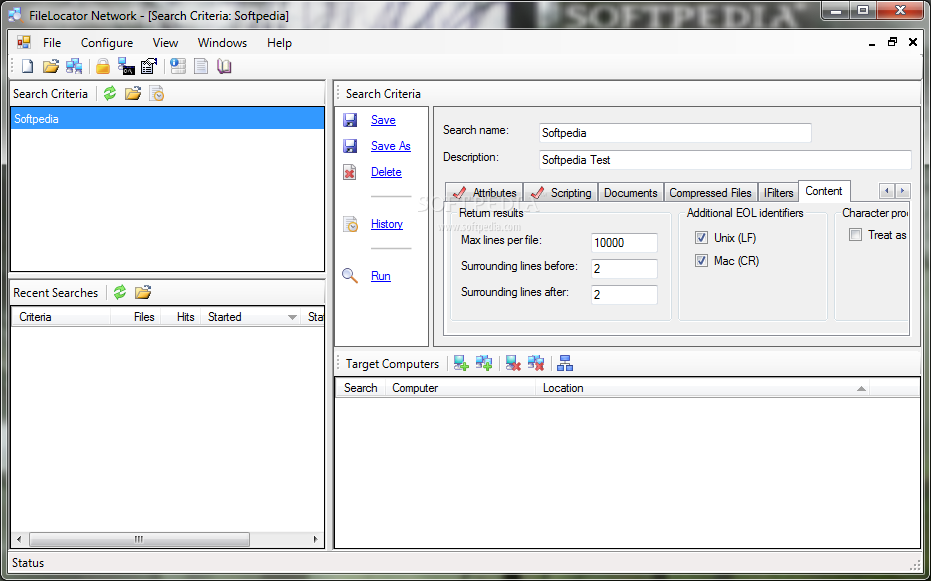Click the Surrounding lines before field
This screenshot has height=581, width=931.
pyautogui.click(x=625, y=269)
